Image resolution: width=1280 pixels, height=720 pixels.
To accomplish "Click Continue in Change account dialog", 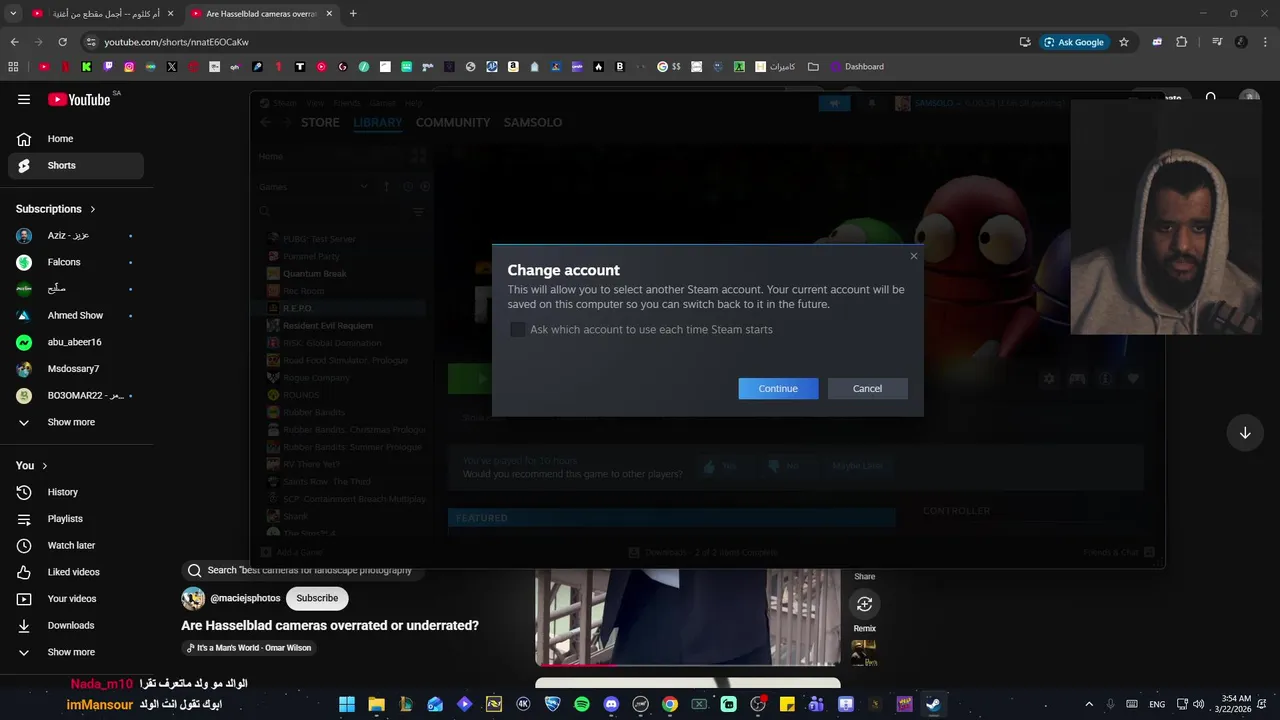I will pyautogui.click(x=778, y=388).
